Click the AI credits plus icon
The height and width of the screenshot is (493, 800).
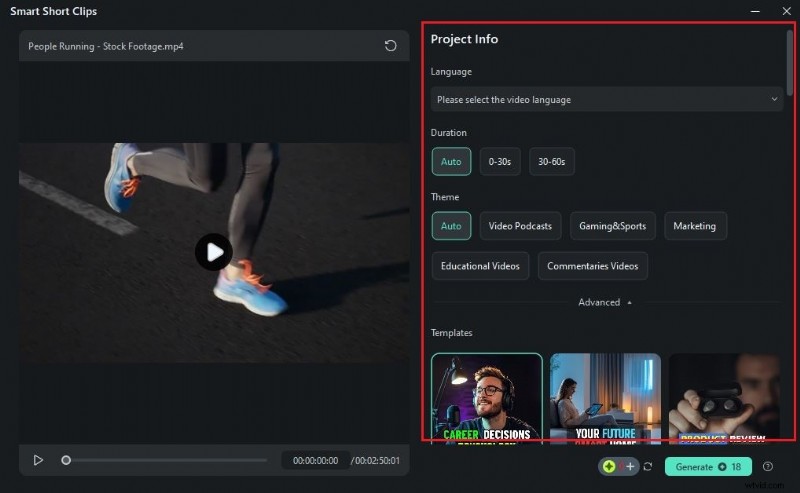point(629,467)
